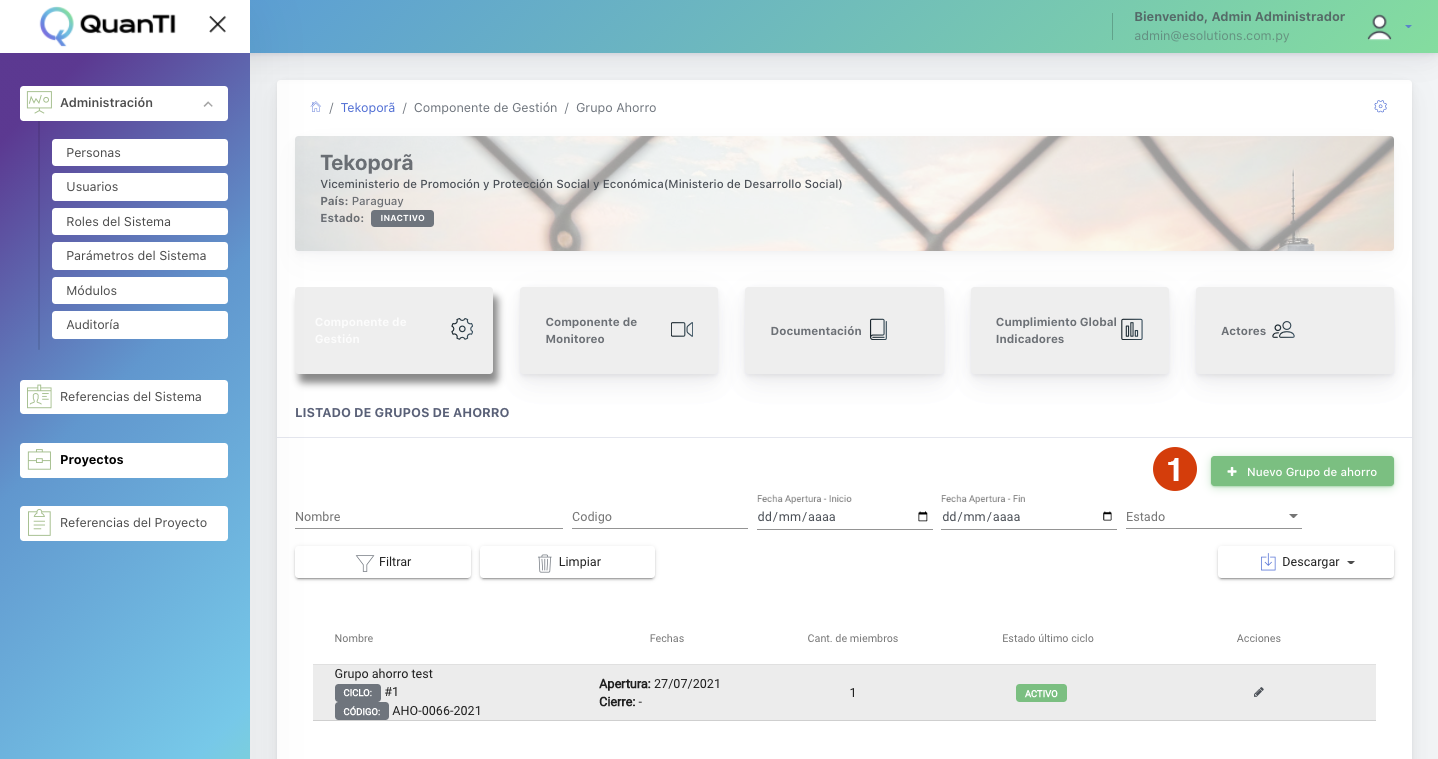
Task: Open the Componente de Monitoreo card
Action: point(618,331)
